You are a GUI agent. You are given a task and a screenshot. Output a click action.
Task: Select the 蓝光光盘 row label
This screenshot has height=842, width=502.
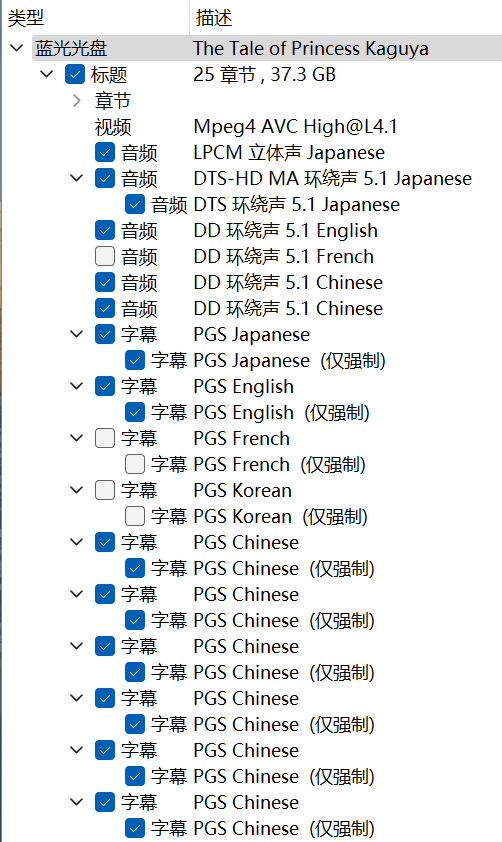[x=71, y=48]
